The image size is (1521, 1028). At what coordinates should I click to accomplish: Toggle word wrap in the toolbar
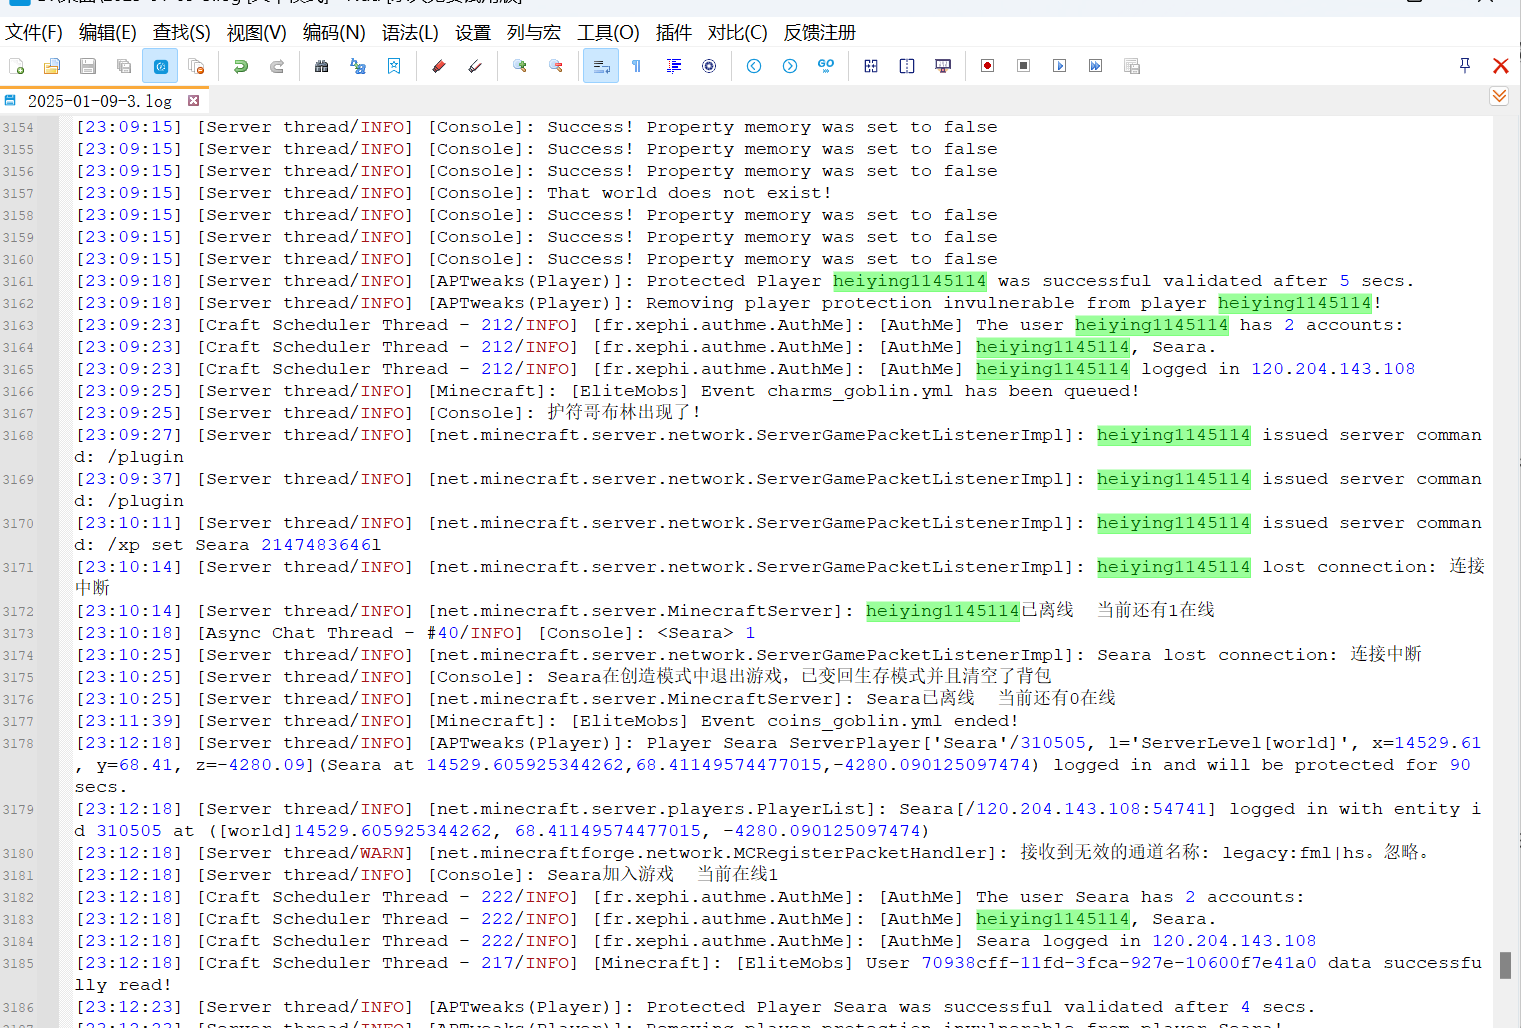pos(601,66)
